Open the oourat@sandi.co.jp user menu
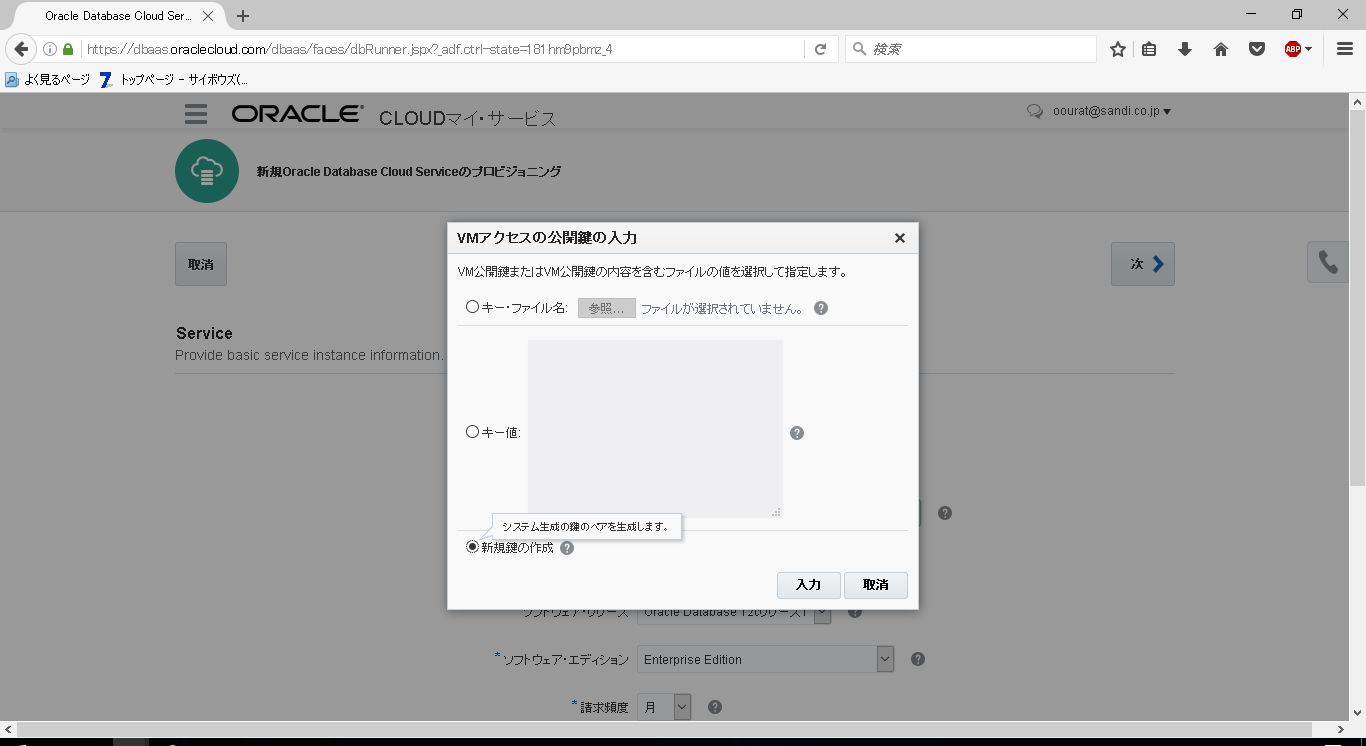Viewport: 1366px width, 746px height. pos(1112,111)
